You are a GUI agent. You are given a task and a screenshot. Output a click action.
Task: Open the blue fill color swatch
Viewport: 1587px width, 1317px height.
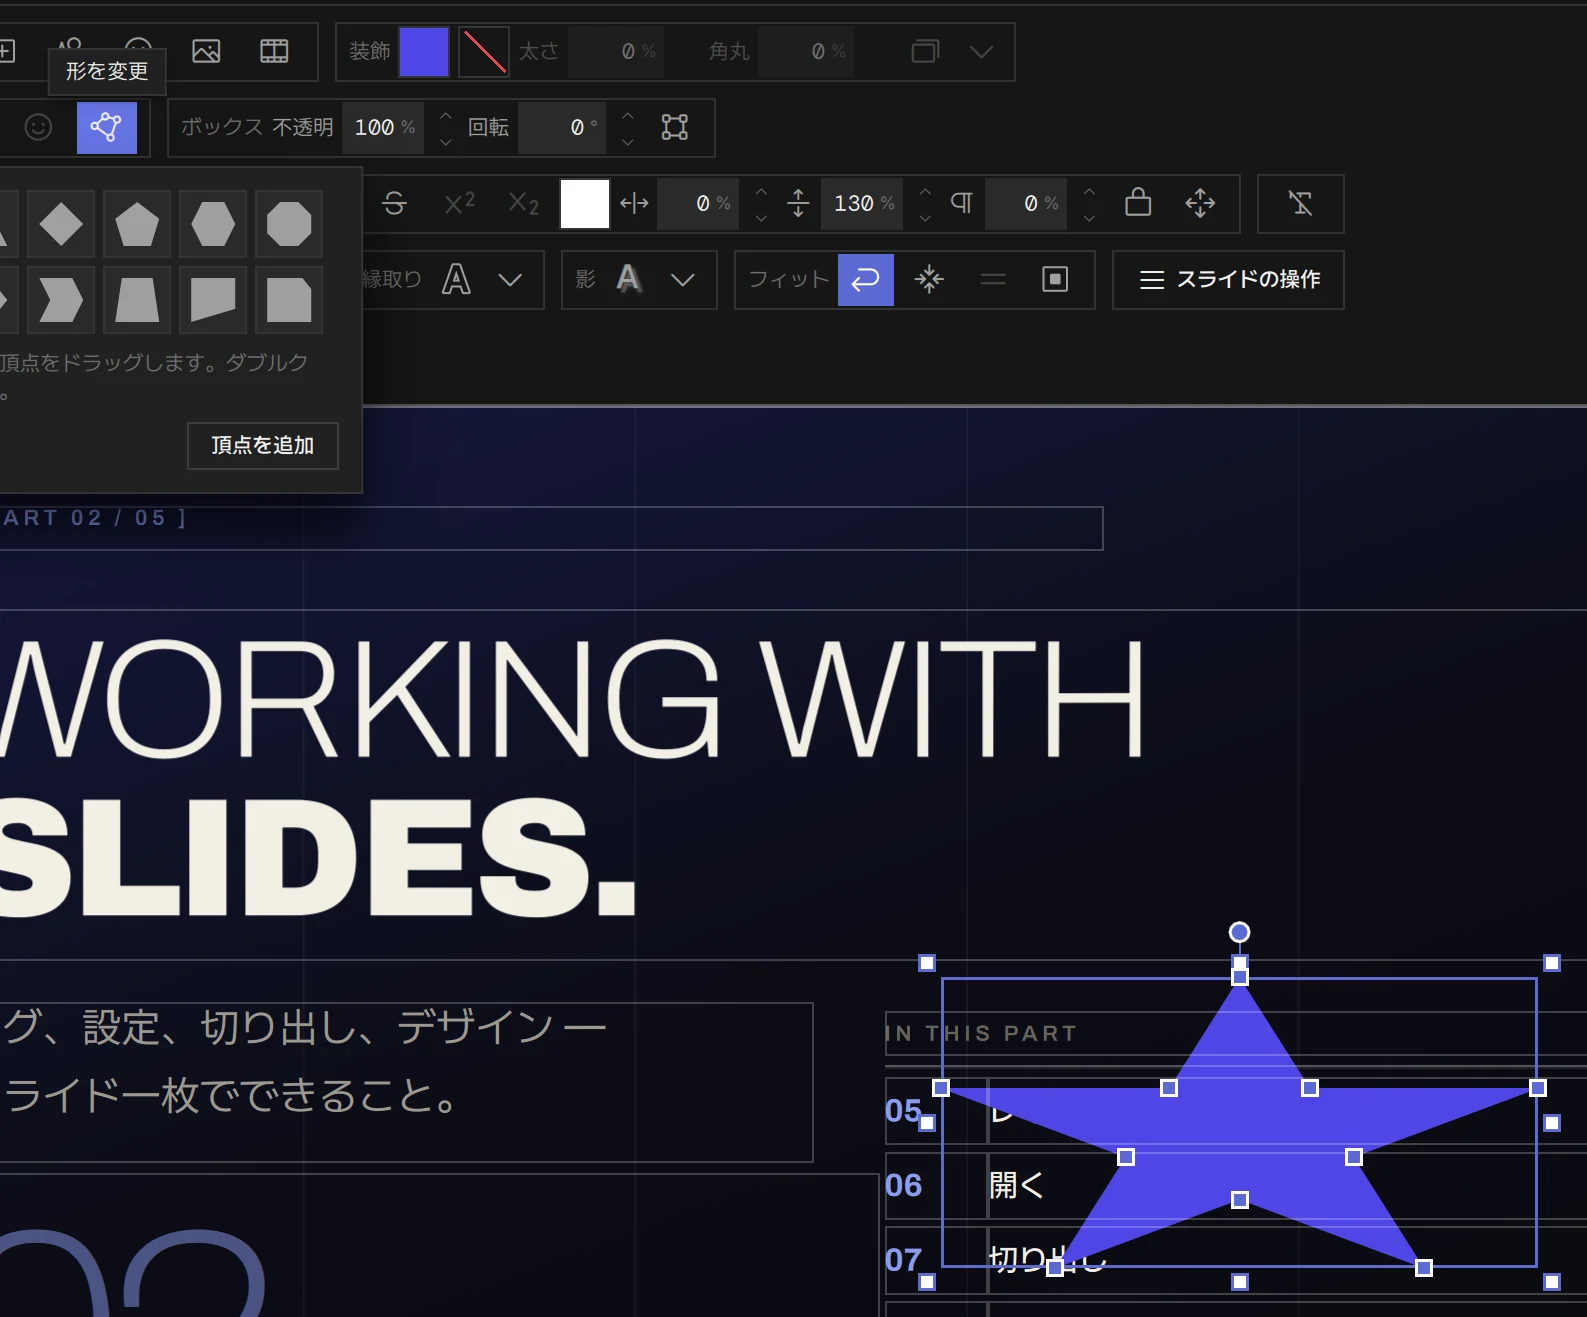[424, 51]
